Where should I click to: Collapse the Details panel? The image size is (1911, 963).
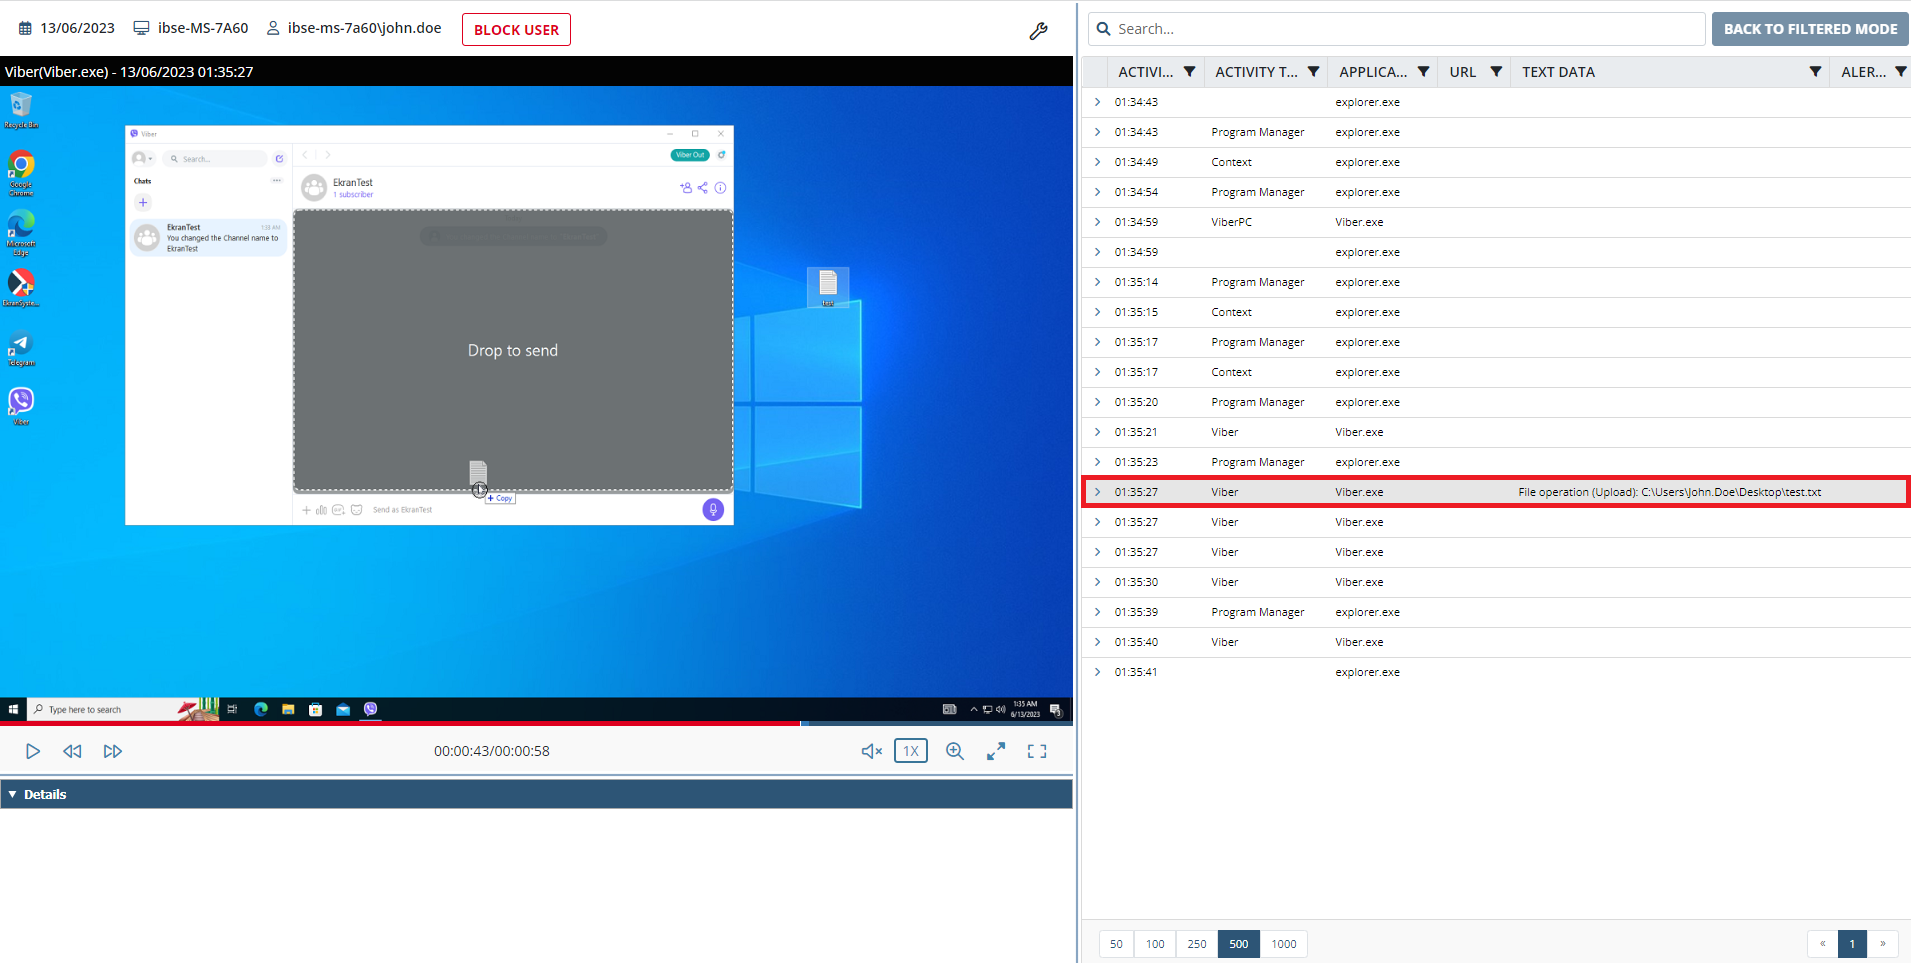13,794
